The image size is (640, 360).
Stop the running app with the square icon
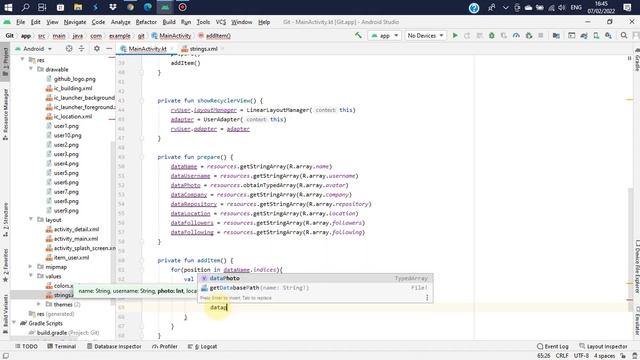(x=541, y=36)
